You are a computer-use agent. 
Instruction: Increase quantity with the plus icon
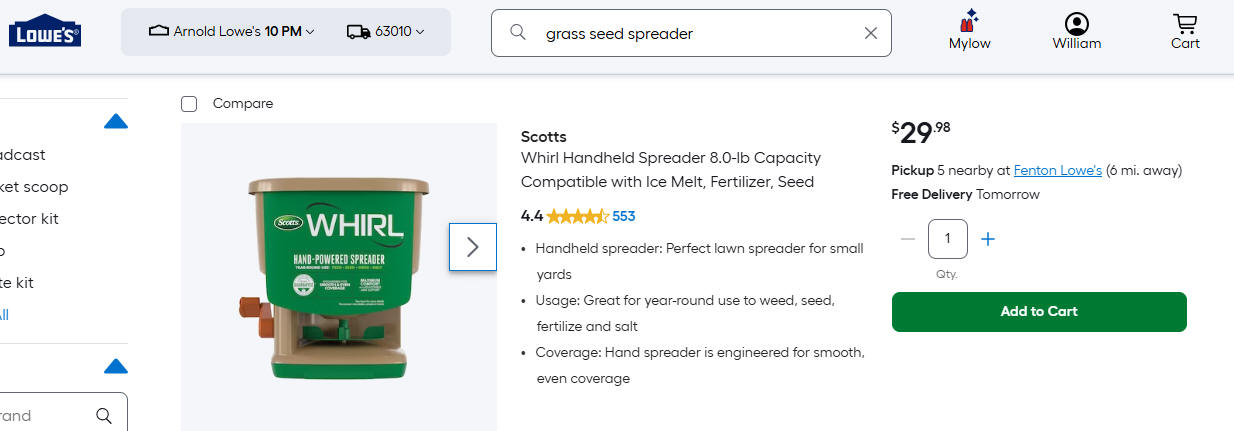click(x=988, y=239)
